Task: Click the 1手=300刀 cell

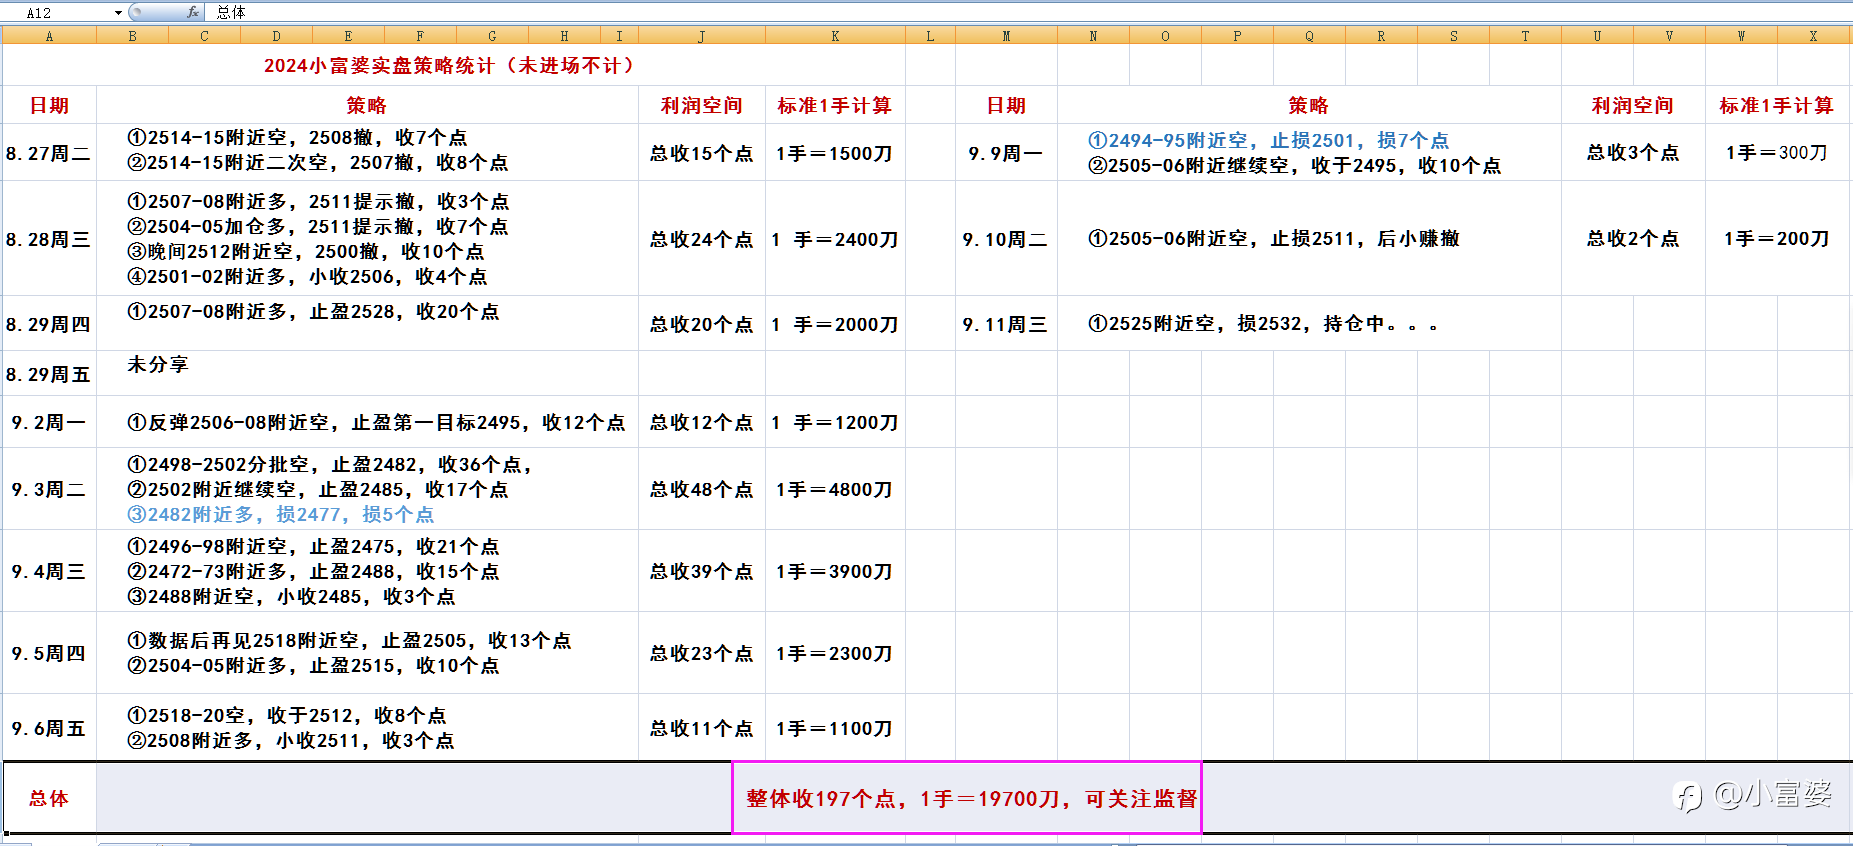Action: pyautogui.click(x=1777, y=153)
